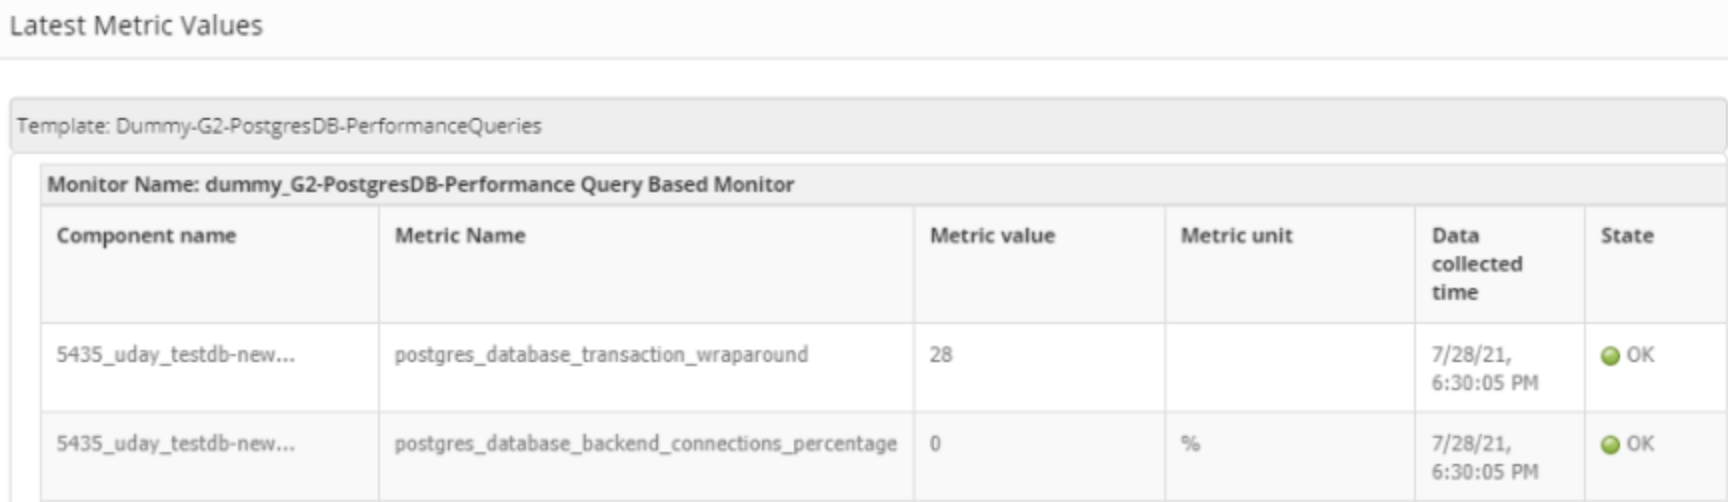Collapse the Monitor Name dummy_G2-PostgresDB row
This screenshot has width=1728, height=502.
click(x=884, y=184)
